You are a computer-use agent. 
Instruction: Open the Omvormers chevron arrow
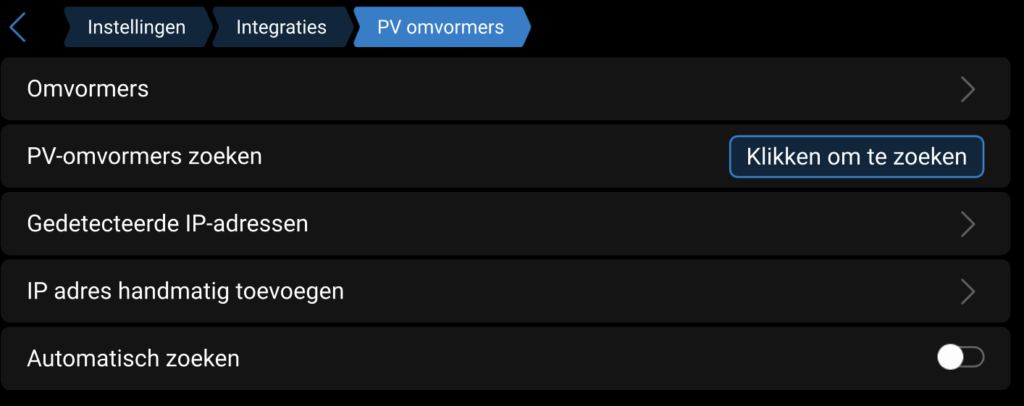coord(967,89)
